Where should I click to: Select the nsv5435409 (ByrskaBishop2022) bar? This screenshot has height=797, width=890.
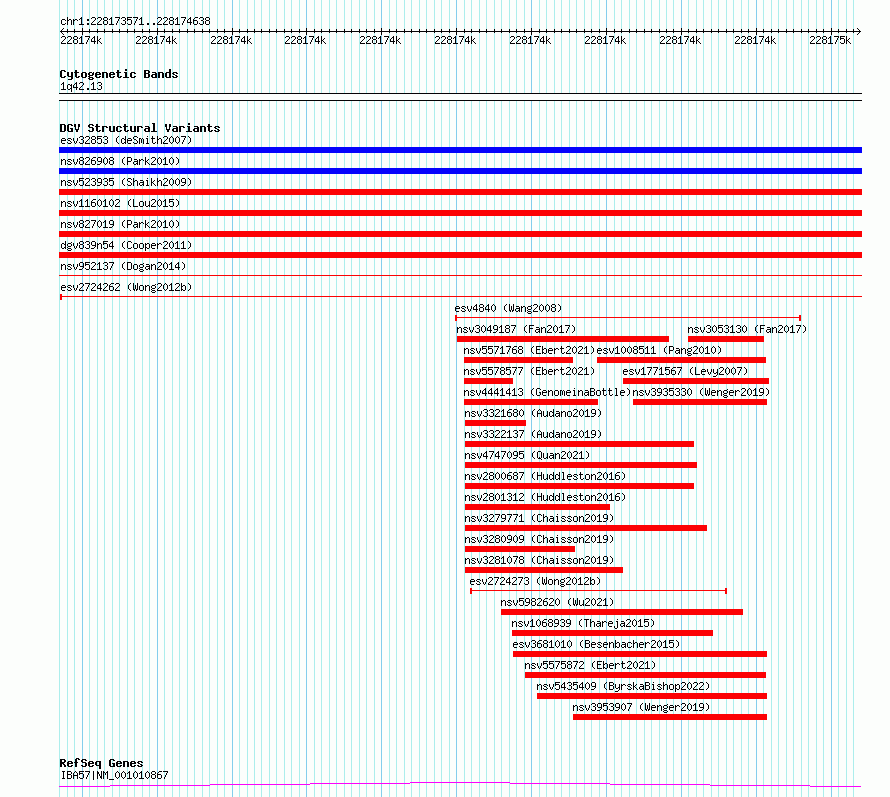[652, 696]
